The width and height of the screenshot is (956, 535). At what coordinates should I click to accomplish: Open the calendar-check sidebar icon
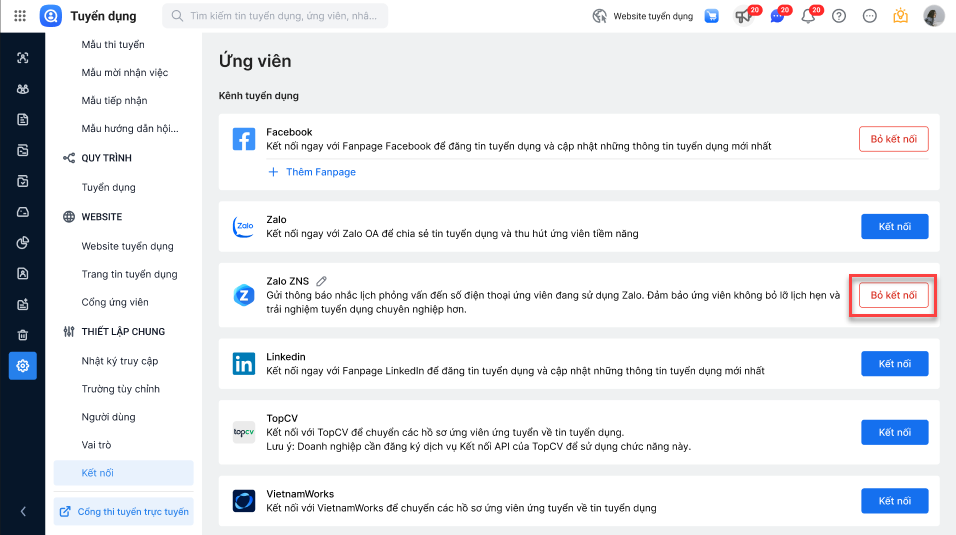pyautogui.click(x=23, y=181)
